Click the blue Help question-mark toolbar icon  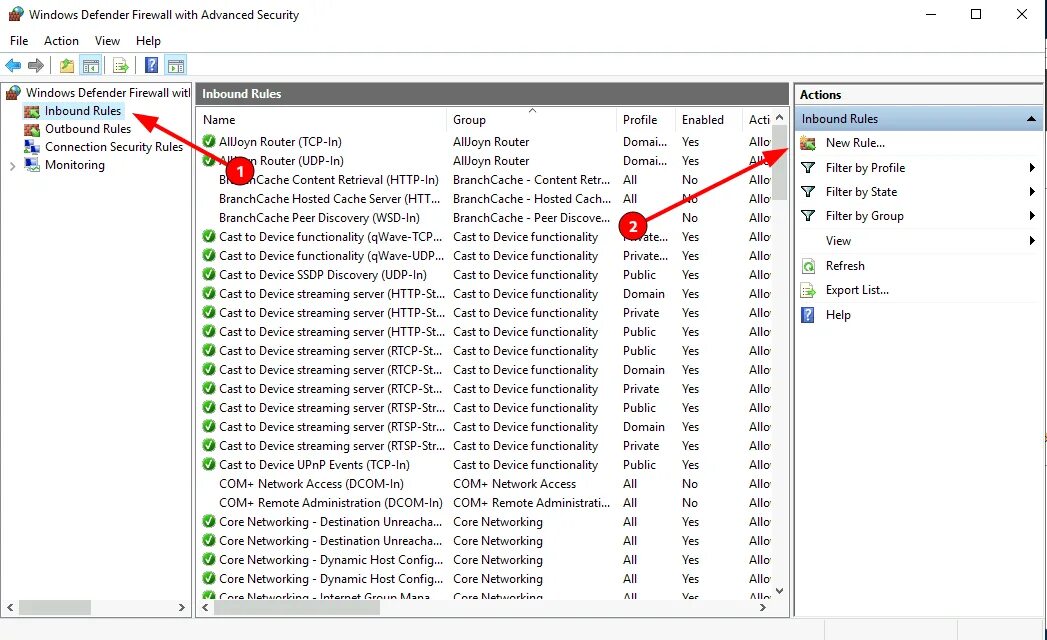[152, 65]
